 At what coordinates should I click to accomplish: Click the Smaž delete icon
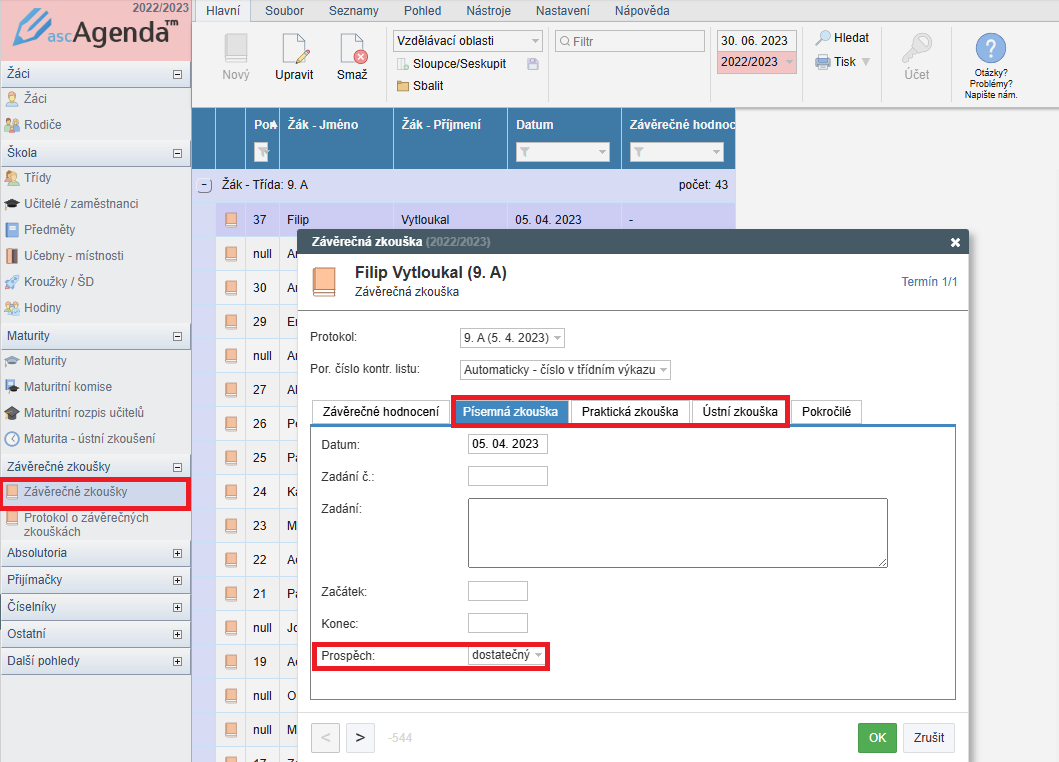pos(352,50)
